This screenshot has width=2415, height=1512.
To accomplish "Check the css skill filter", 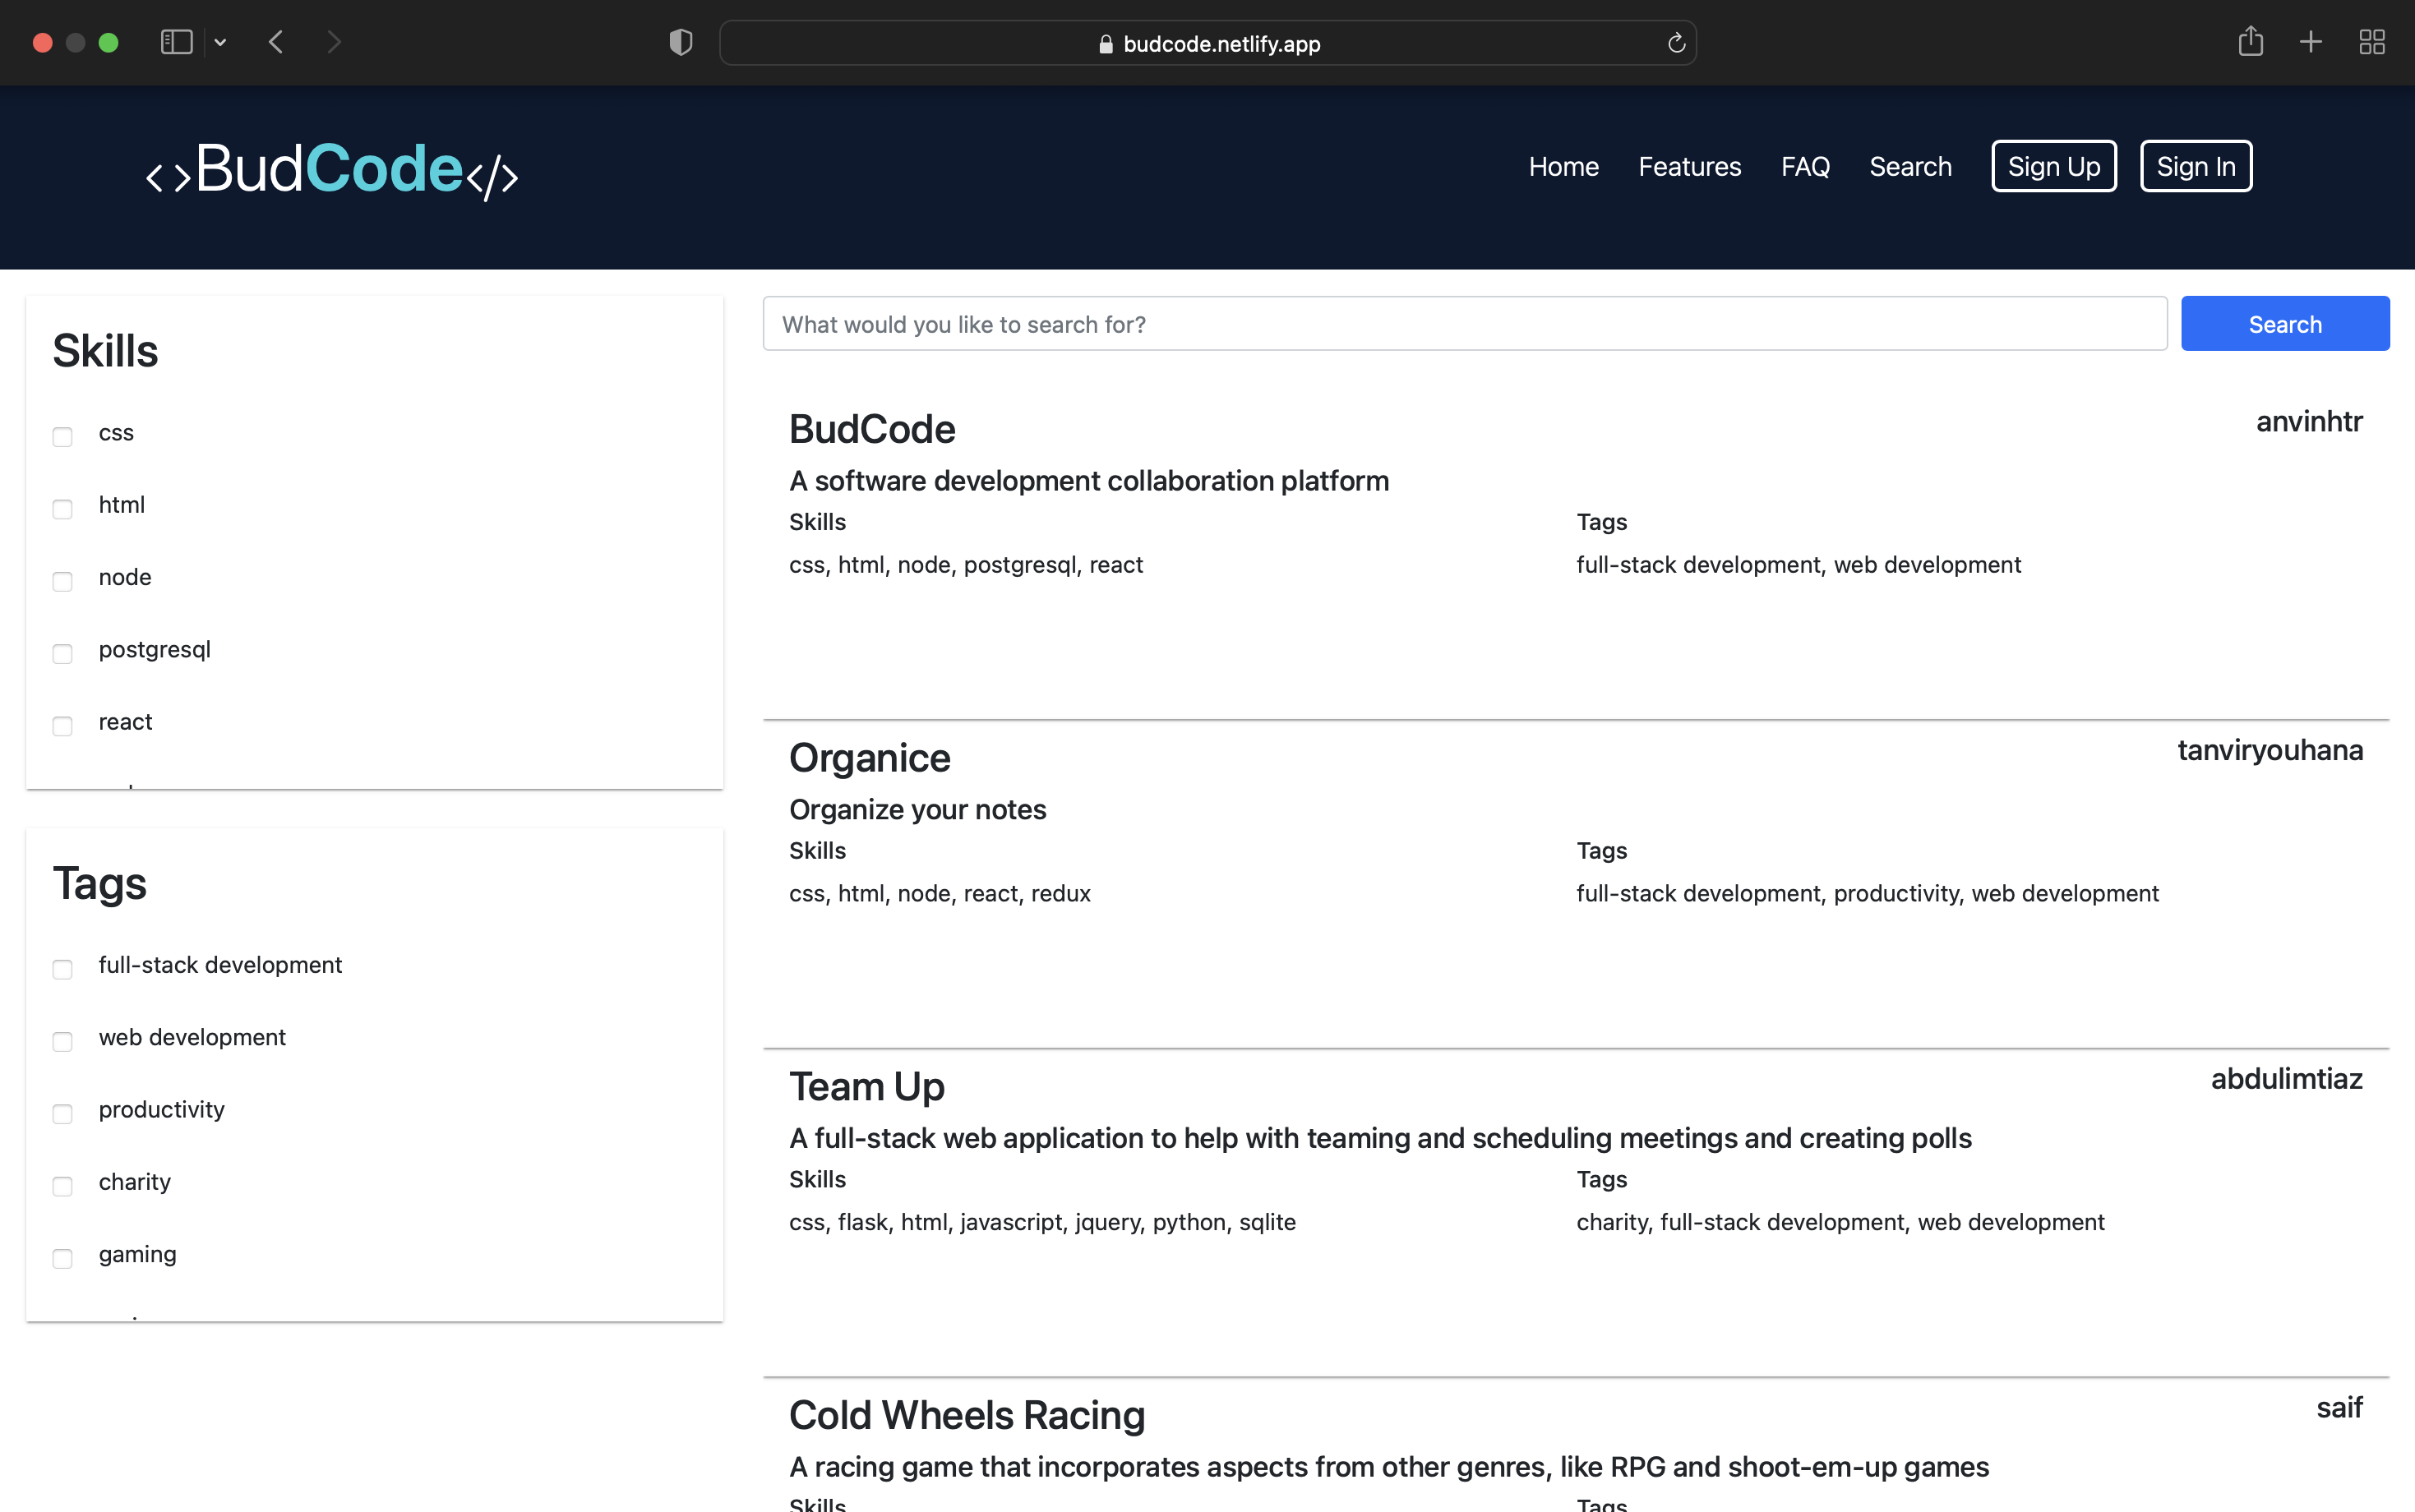I will tap(62, 436).
